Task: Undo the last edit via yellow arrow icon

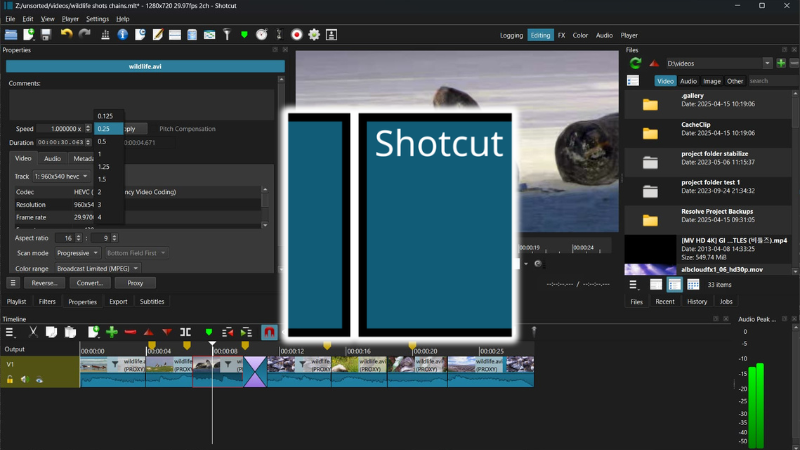Action: [66, 34]
